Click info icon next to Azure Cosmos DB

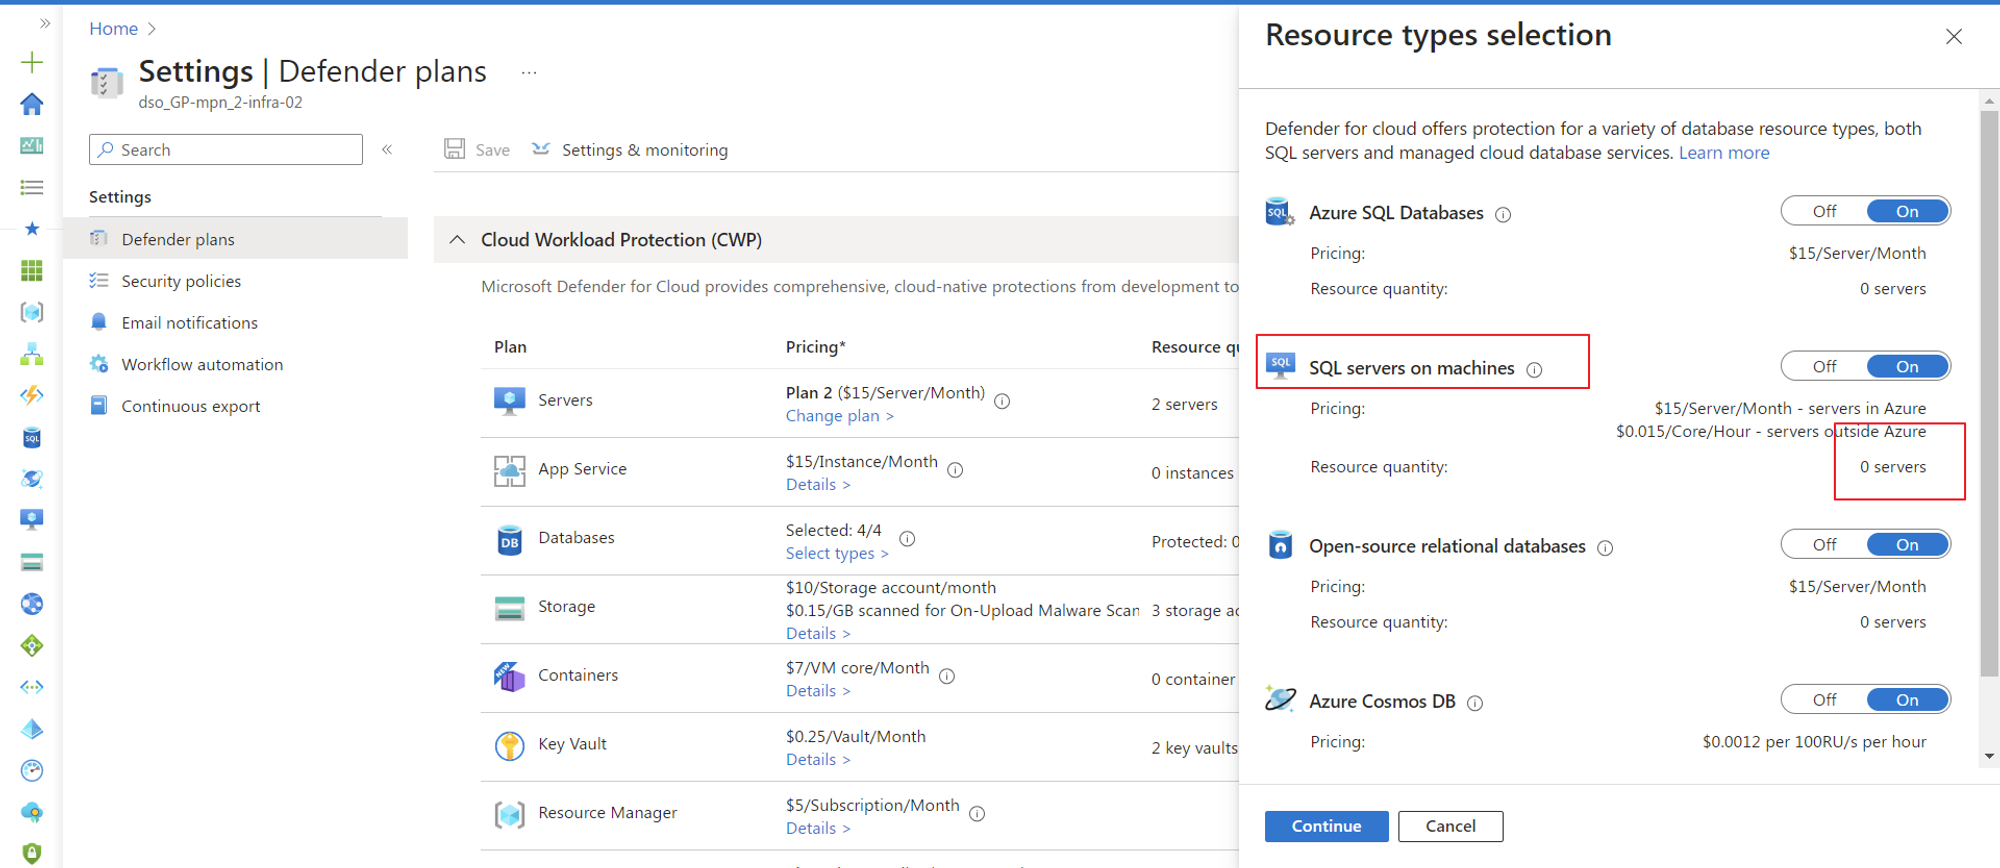click(1475, 703)
